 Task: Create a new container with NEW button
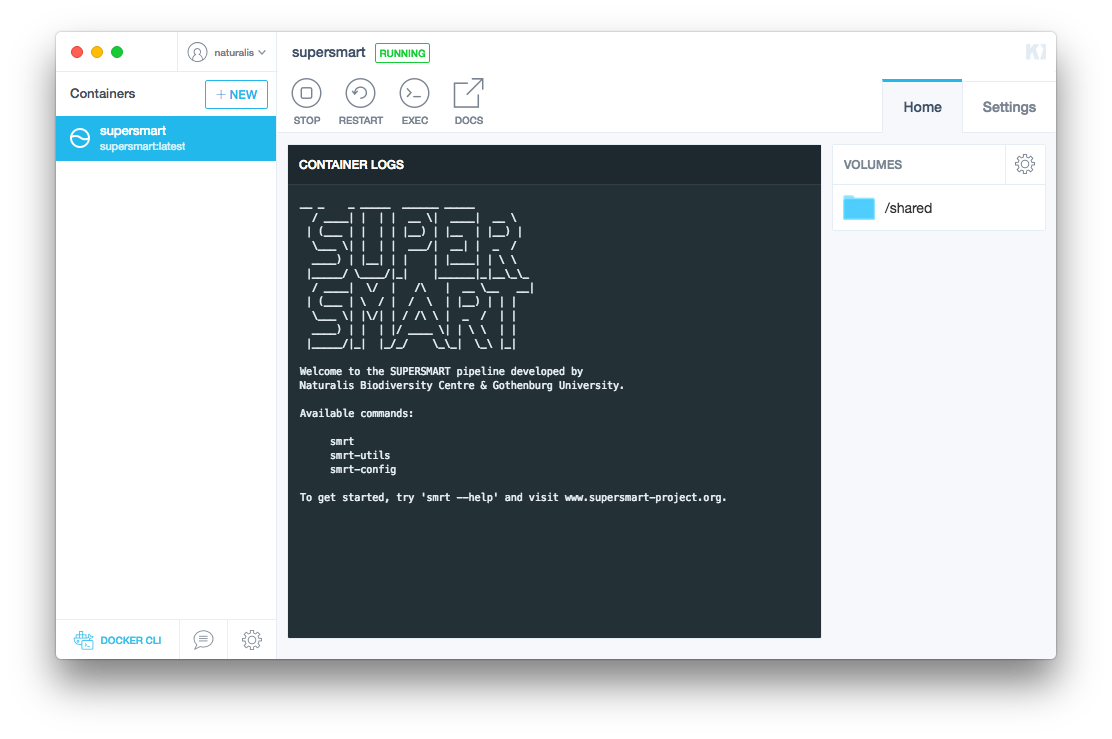tap(236, 94)
